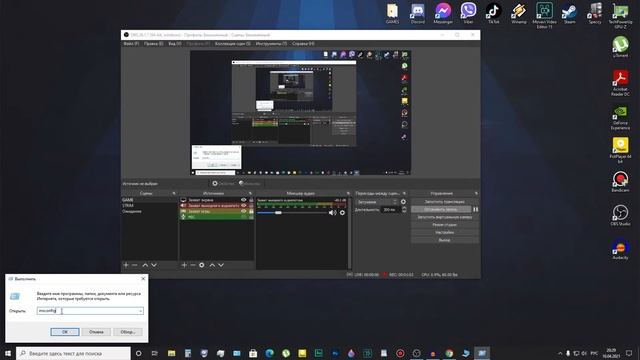Open the Bandicam desktop shortcut
This screenshot has width=640, height=360.
point(620,182)
